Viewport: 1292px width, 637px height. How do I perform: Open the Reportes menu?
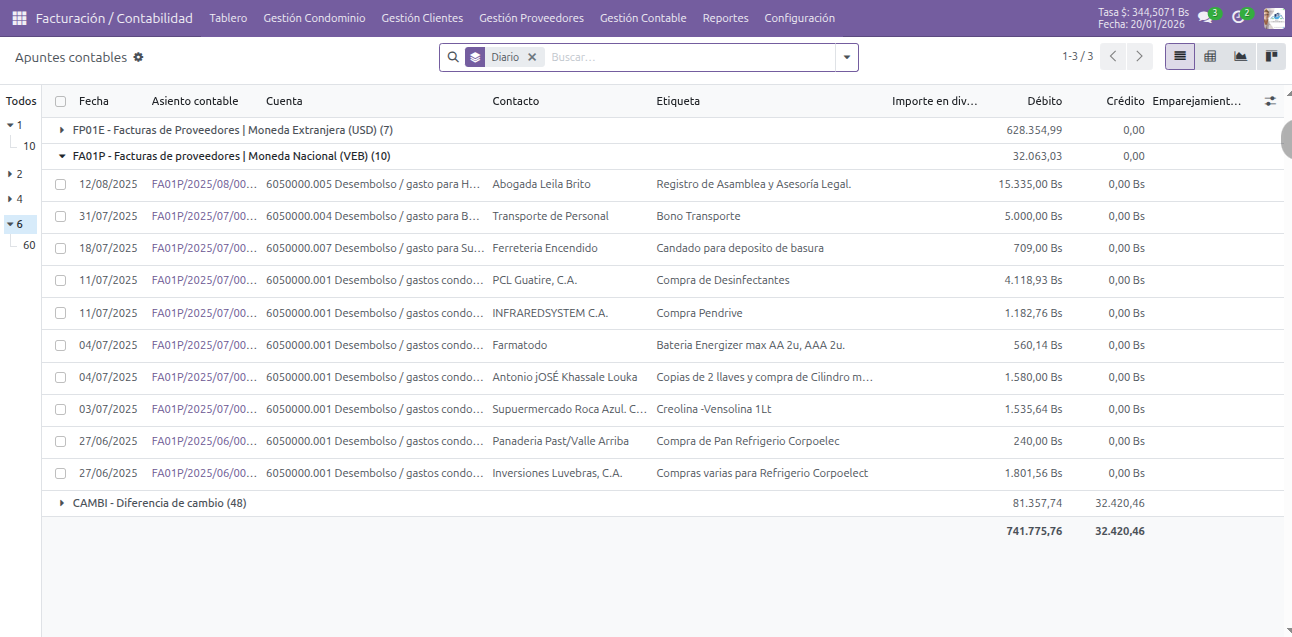[725, 18]
